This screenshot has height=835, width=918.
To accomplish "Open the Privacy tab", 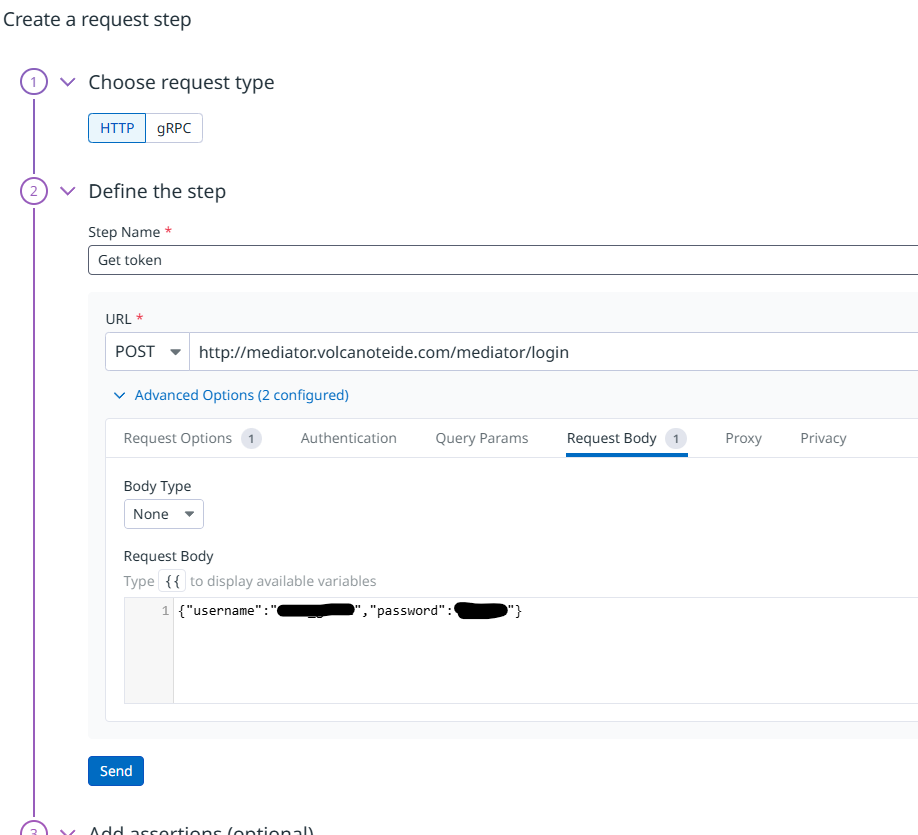I will [823, 438].
